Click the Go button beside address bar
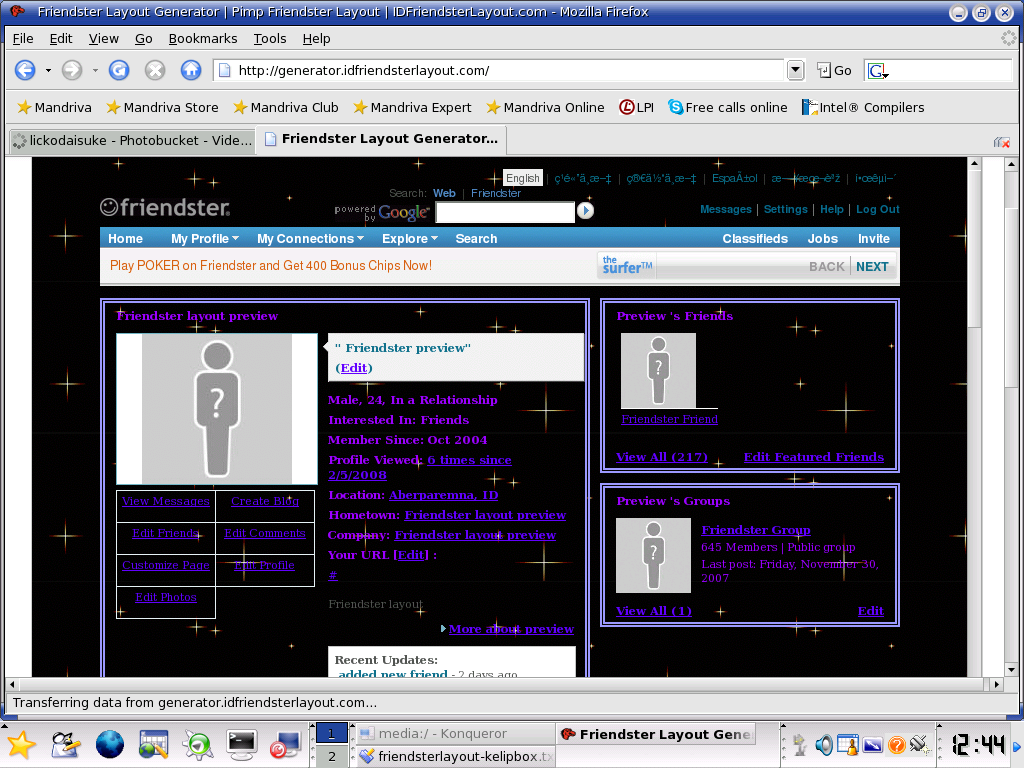Screen dimensions: 1024x768 click(835, 70)
